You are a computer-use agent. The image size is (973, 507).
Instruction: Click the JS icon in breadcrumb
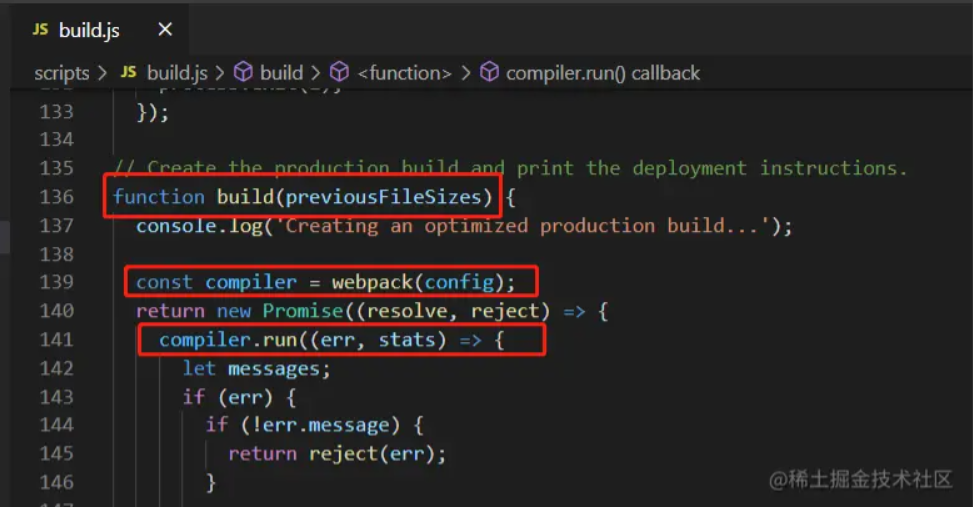pyautogui.click(x=128, y=73)
